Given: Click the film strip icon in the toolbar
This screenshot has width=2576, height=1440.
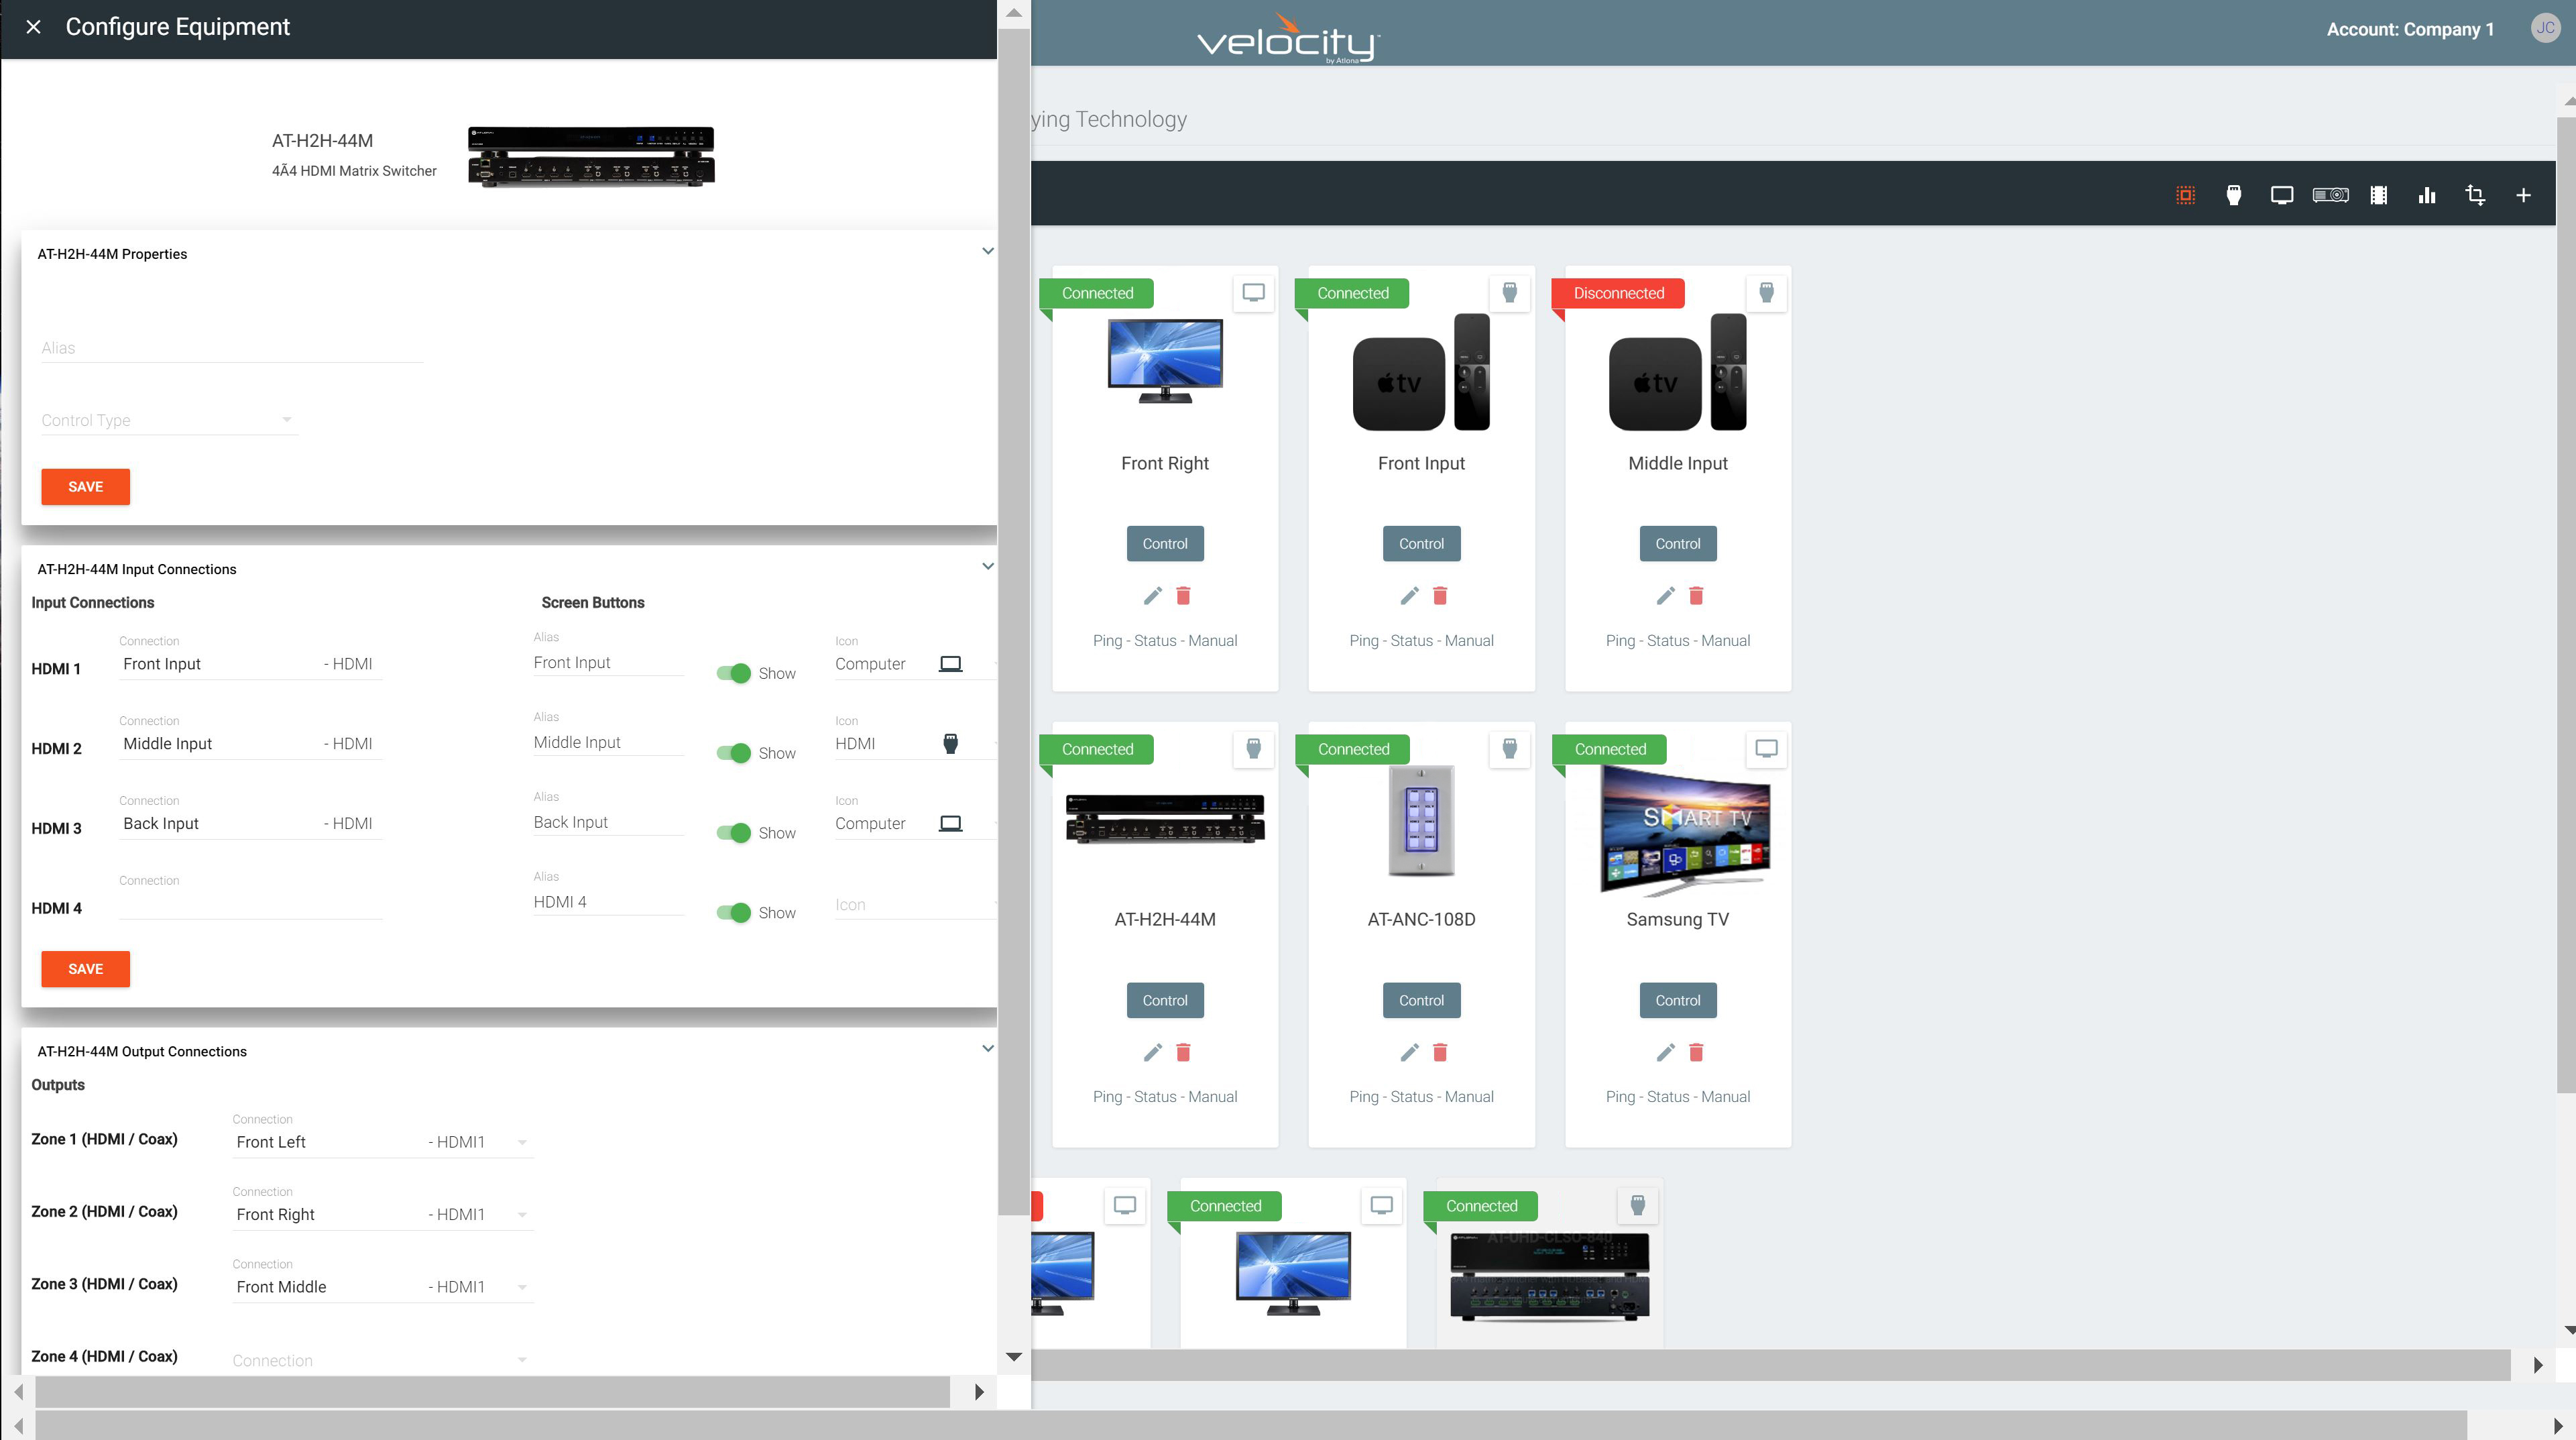Looking at the screenshot, I should click(2378, 195).
